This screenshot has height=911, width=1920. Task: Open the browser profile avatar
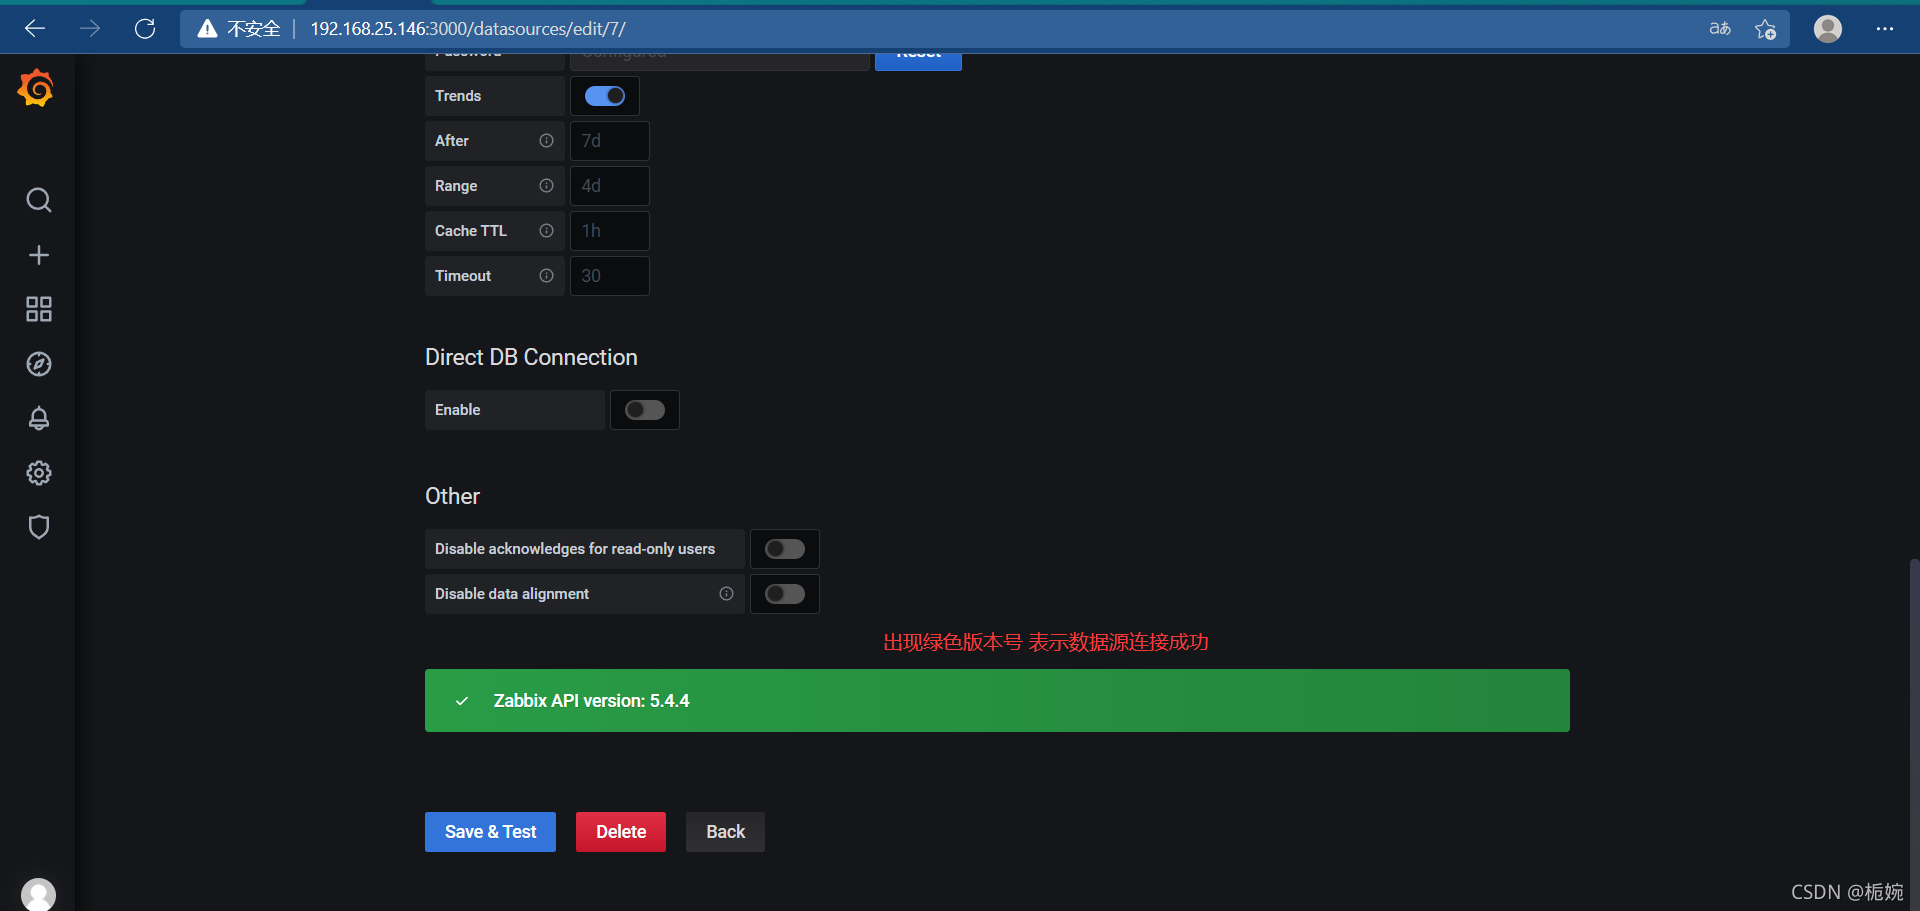(x=1828, y=29)
